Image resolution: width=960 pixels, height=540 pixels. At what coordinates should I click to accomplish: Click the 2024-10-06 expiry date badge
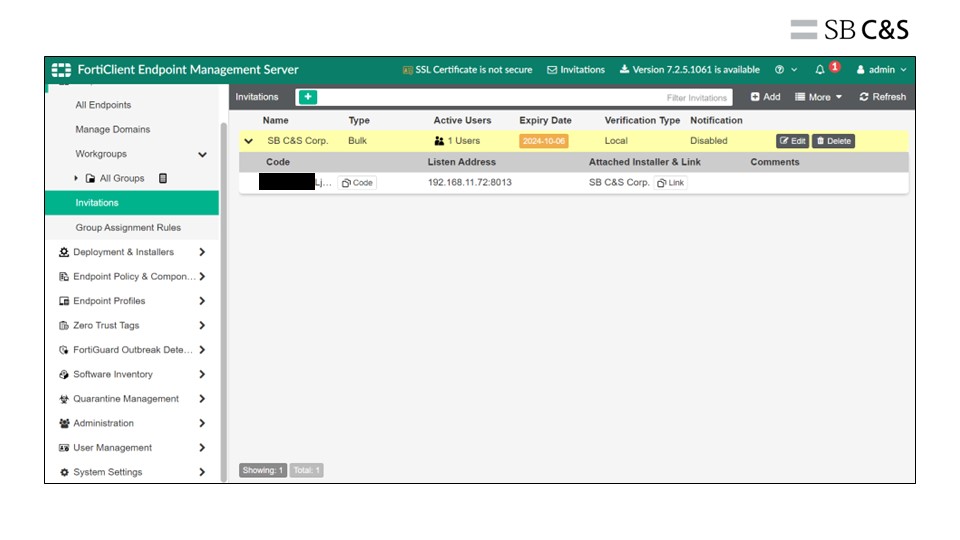(x=544, y=141)
